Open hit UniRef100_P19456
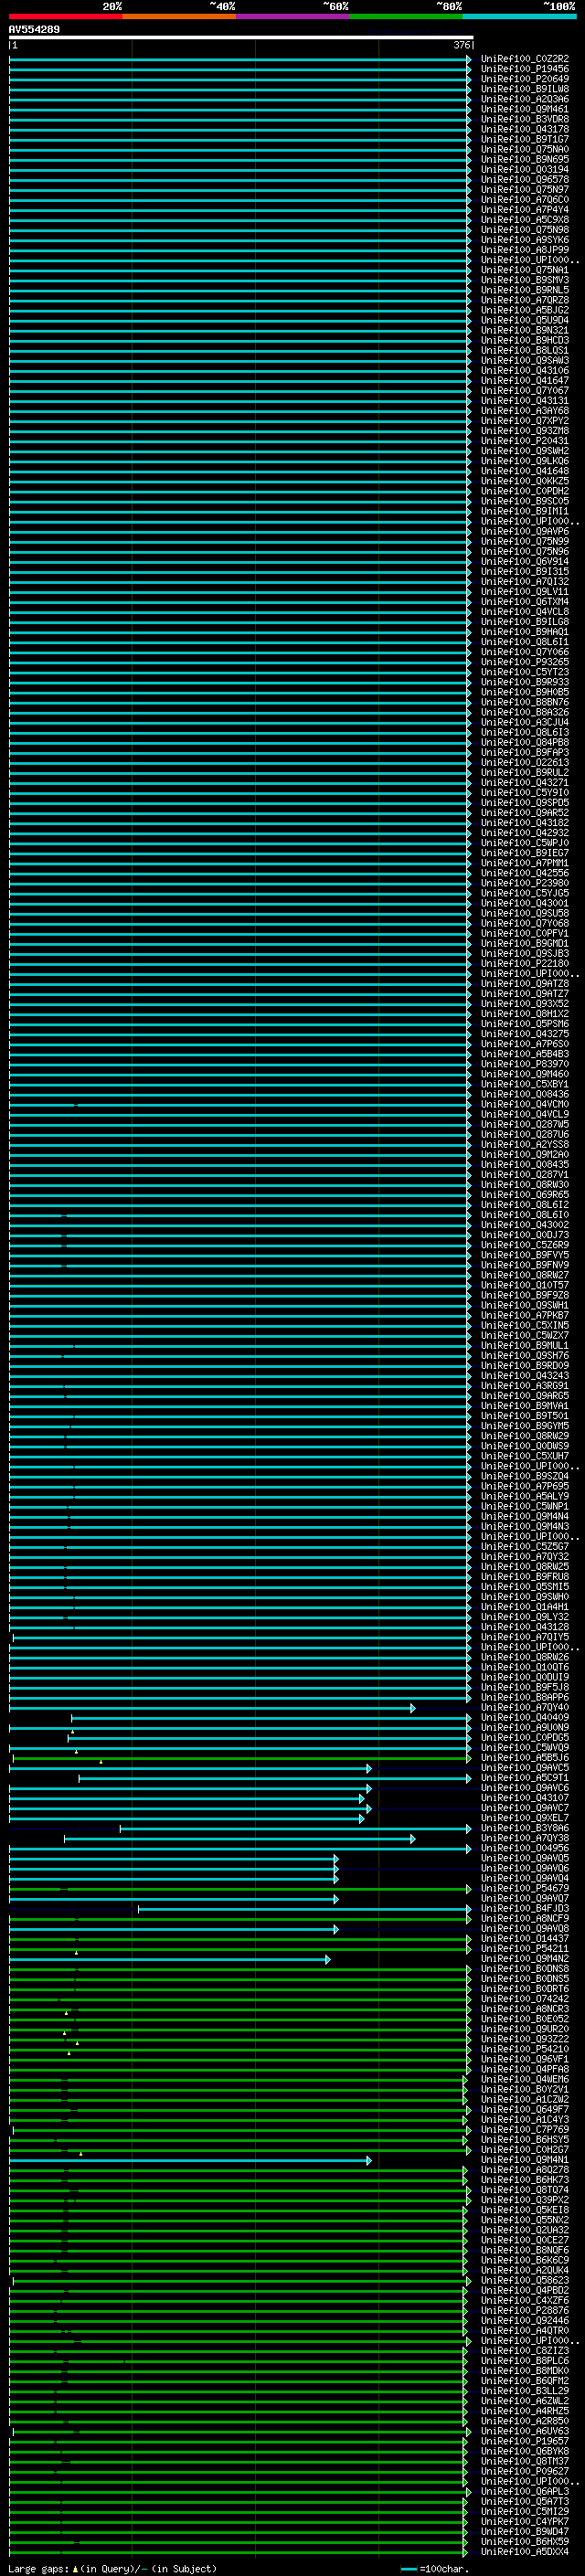This screenshot has height=2576, width=585. (525, 69)
